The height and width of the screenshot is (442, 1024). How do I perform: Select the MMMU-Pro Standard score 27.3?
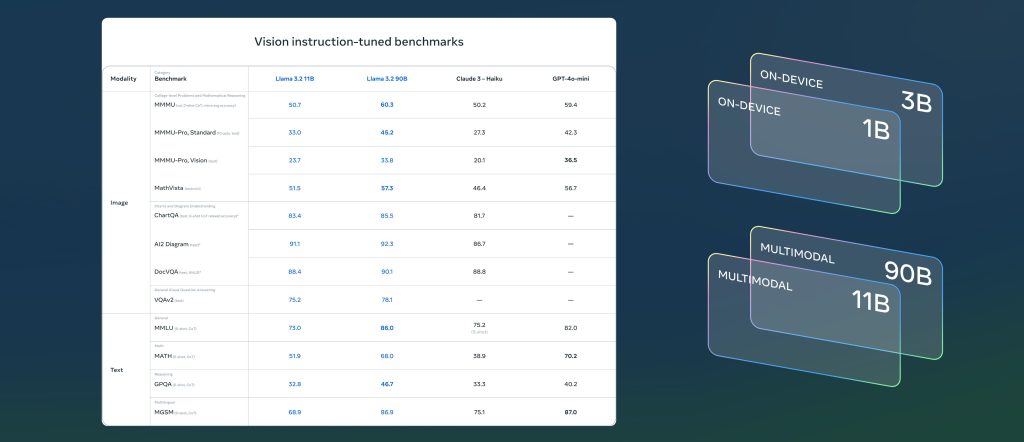pyautogui.click(x=479, y=133)
